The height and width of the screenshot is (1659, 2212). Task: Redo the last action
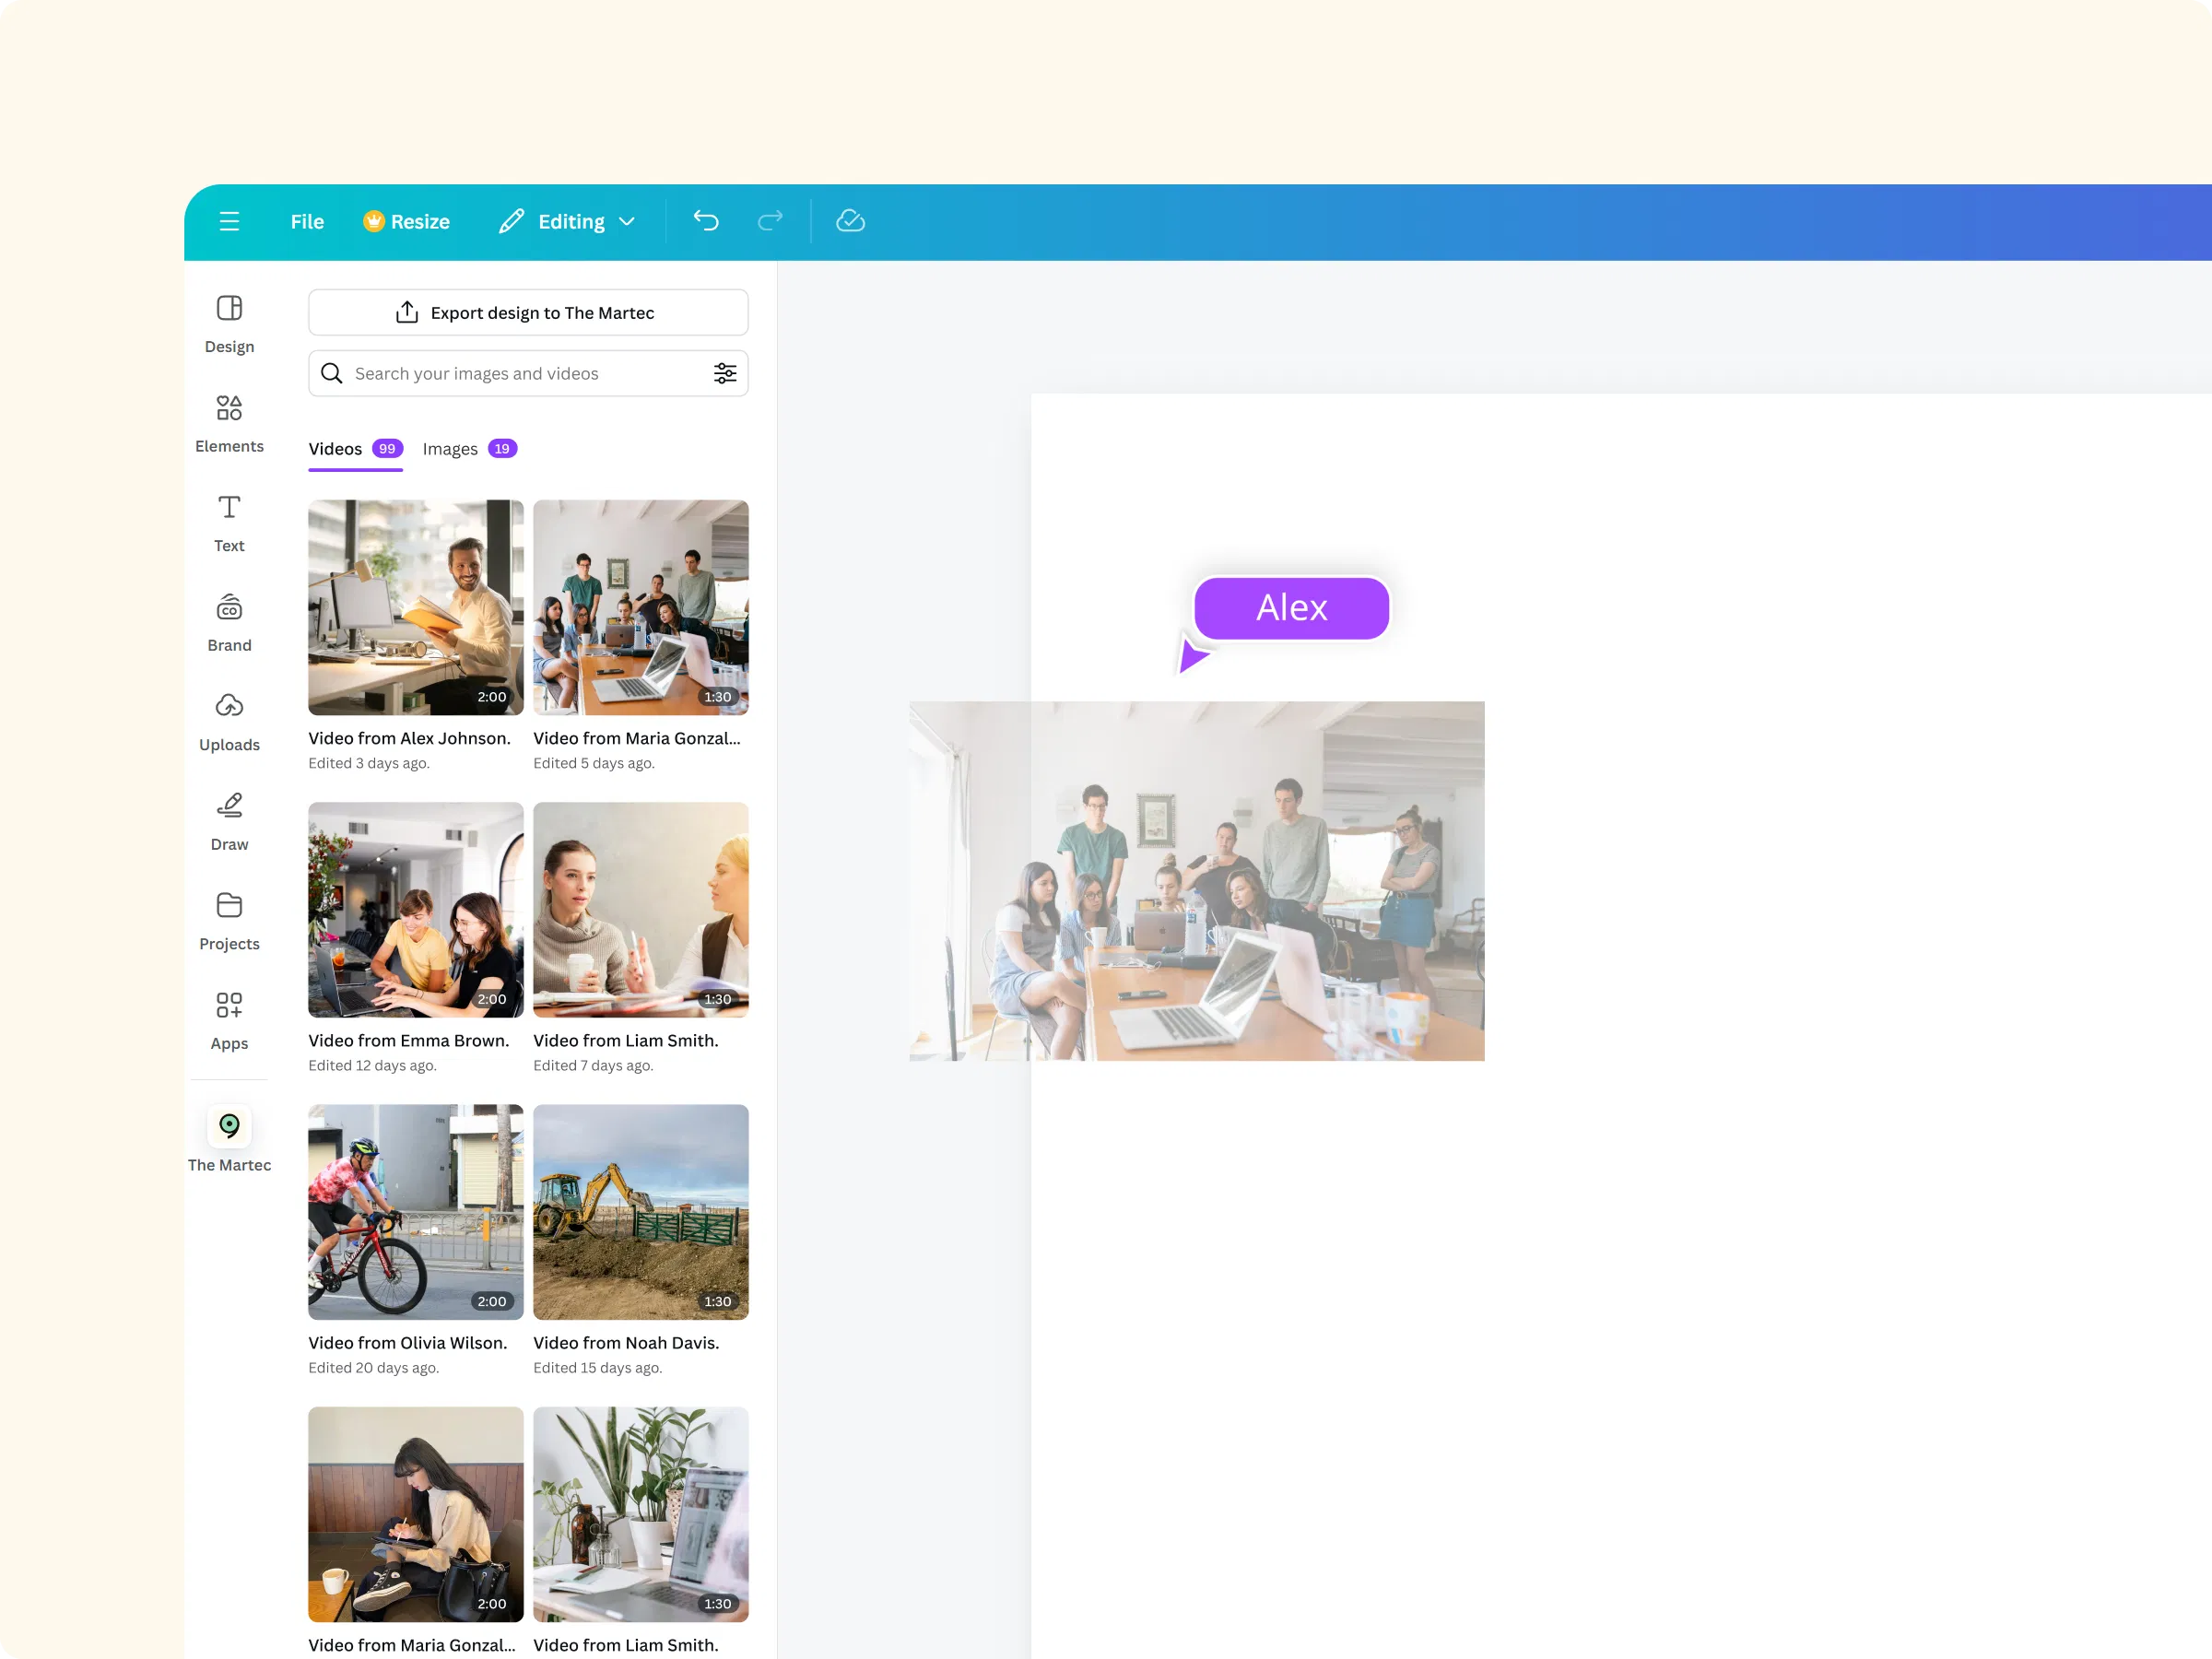(770, 221)
